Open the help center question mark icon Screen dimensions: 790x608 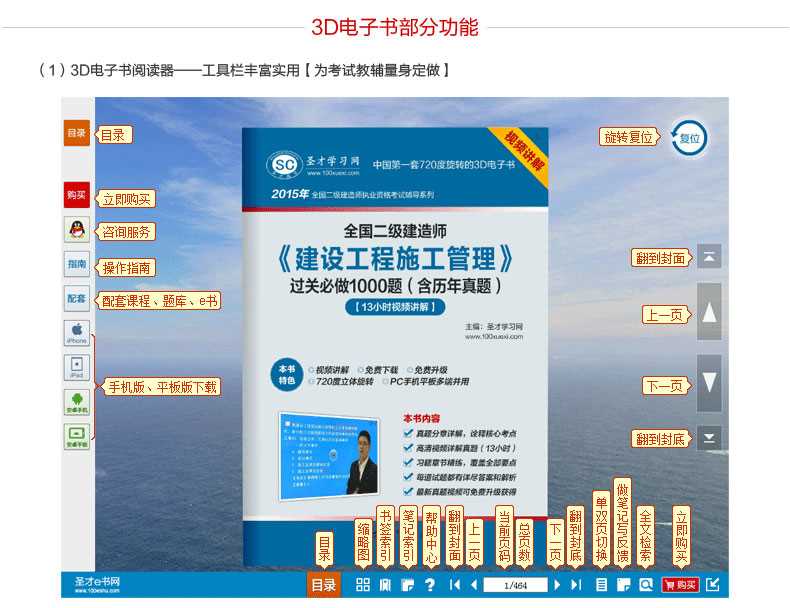[x=429, y=585]
